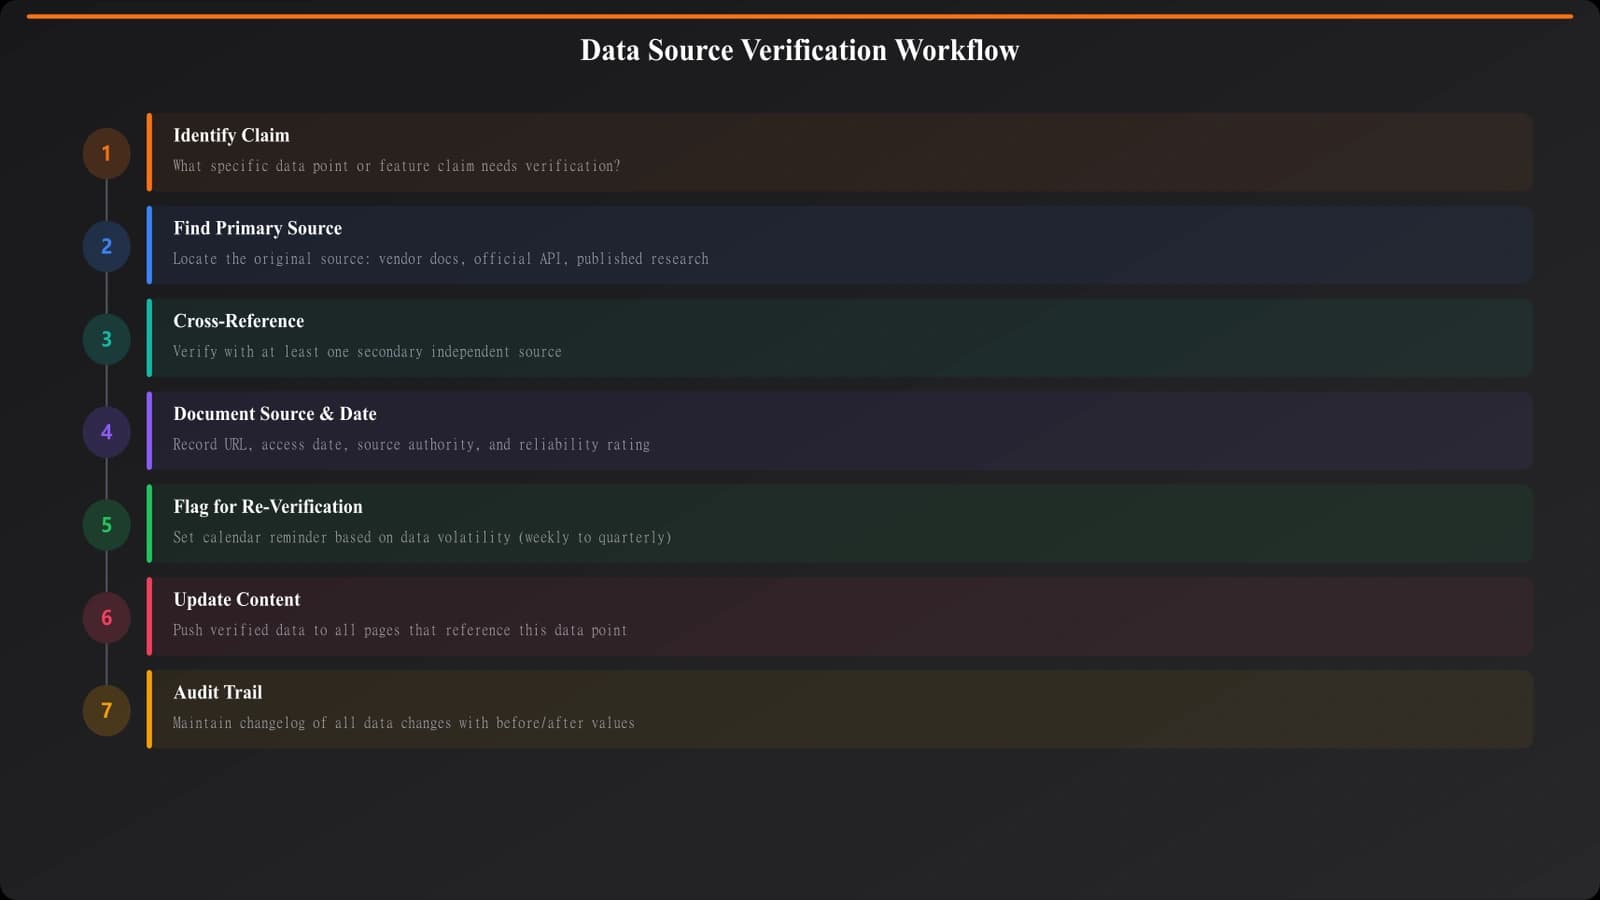Click the teal circle for step 3
Screen dimensions: 1600x900
click(x=105, y=339)
